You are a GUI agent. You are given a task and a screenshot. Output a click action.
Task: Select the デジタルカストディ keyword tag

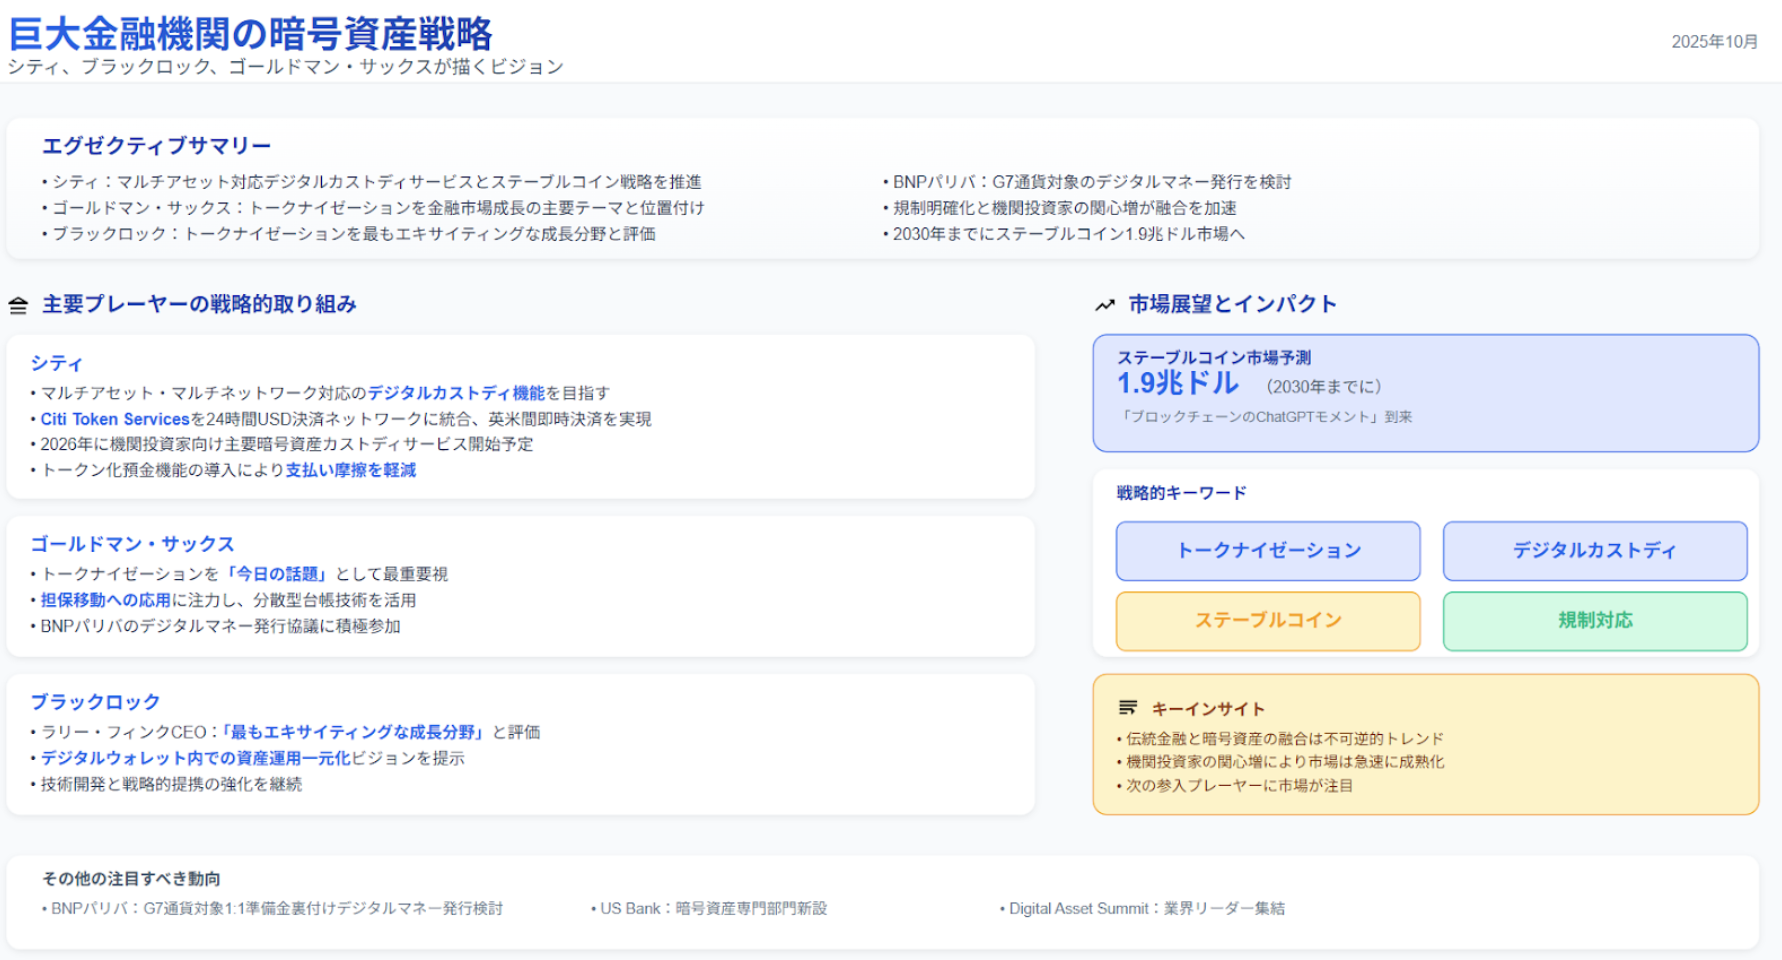point(1594,551)
